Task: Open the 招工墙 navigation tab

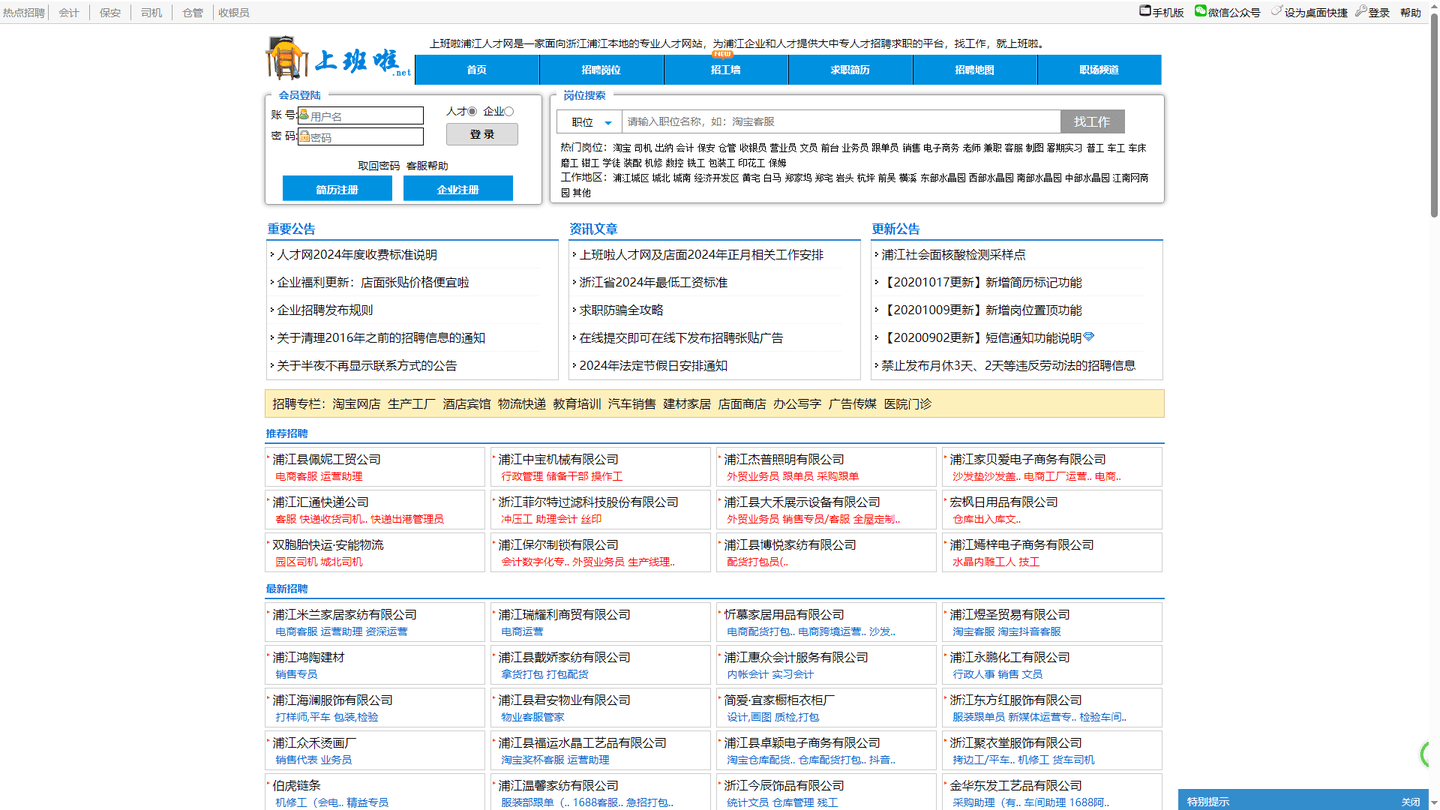Action: point(726,70)
